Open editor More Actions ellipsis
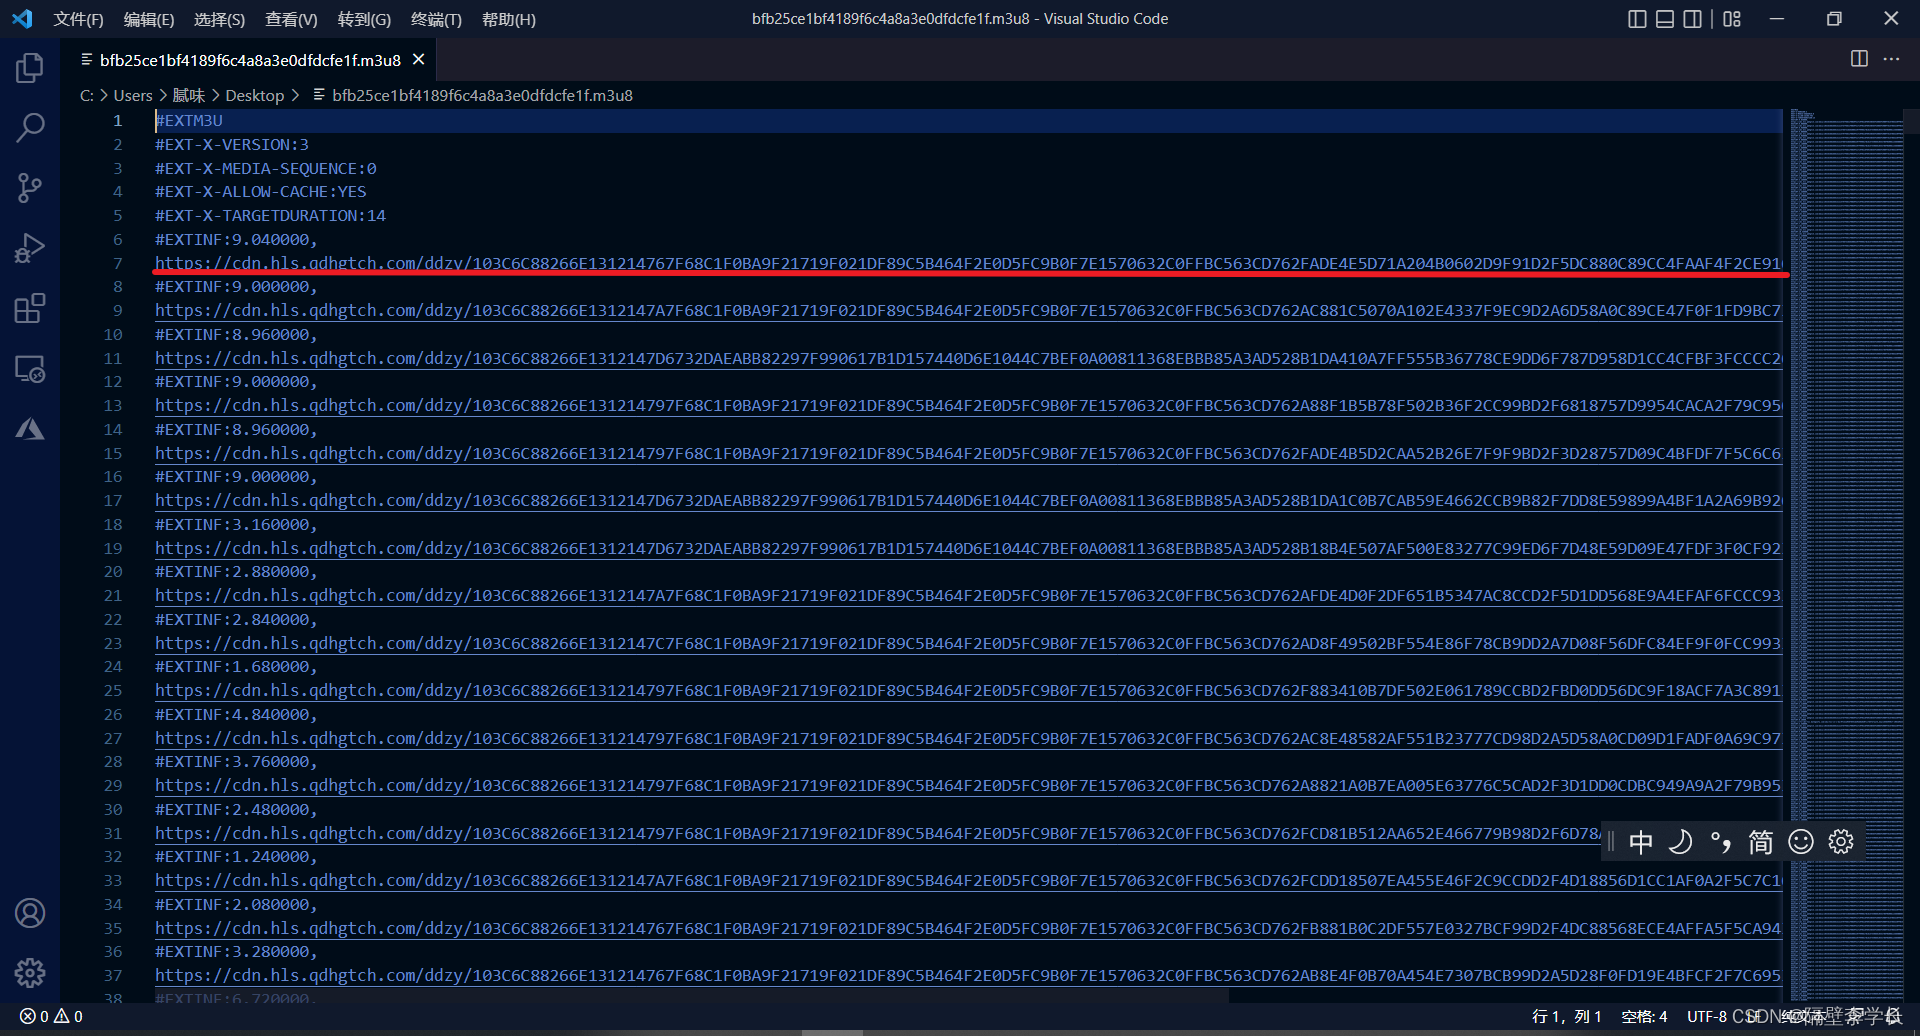Image resolution: width=1920 pixels, height=1036 pixels. pos(1891,59)
